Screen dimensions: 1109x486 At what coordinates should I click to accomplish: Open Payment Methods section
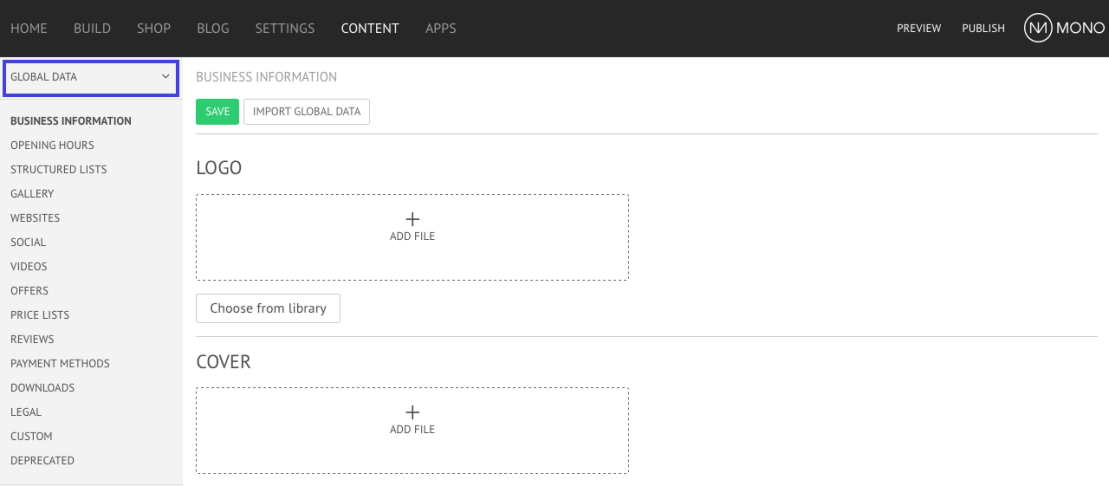60,364
